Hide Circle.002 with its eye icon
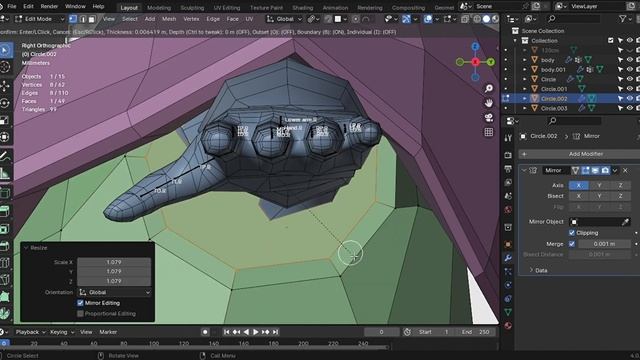640x360 pixels. point(630,98)
